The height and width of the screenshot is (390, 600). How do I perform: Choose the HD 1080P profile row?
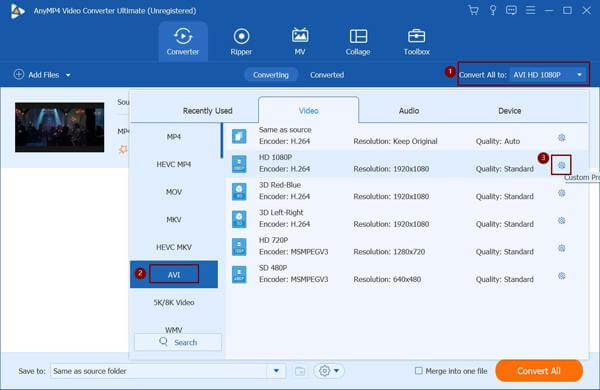406,164
